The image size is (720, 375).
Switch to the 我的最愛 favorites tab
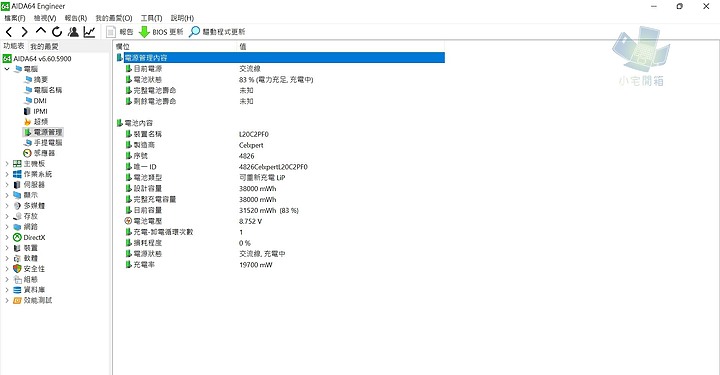pos(44,46)
